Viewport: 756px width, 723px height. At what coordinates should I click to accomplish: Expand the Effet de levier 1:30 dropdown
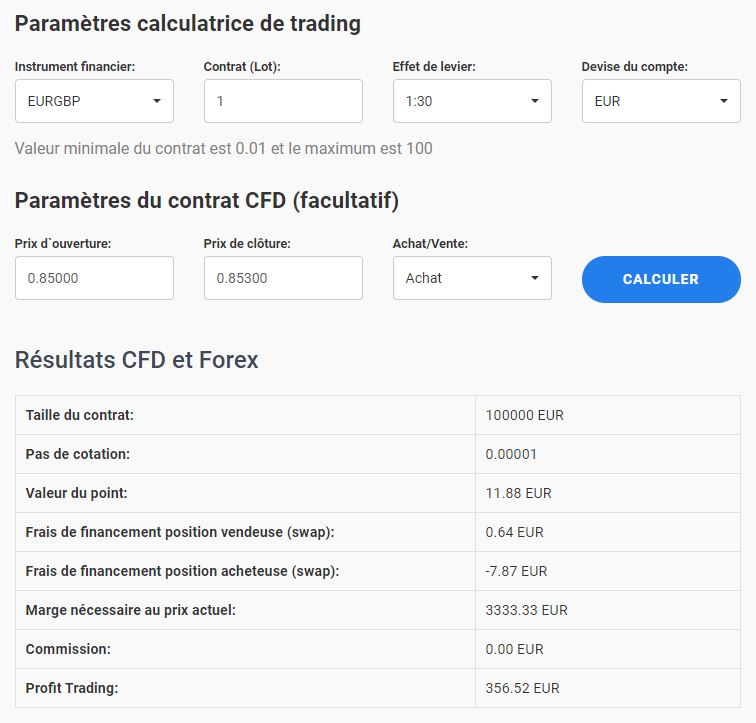click(472, 101)
